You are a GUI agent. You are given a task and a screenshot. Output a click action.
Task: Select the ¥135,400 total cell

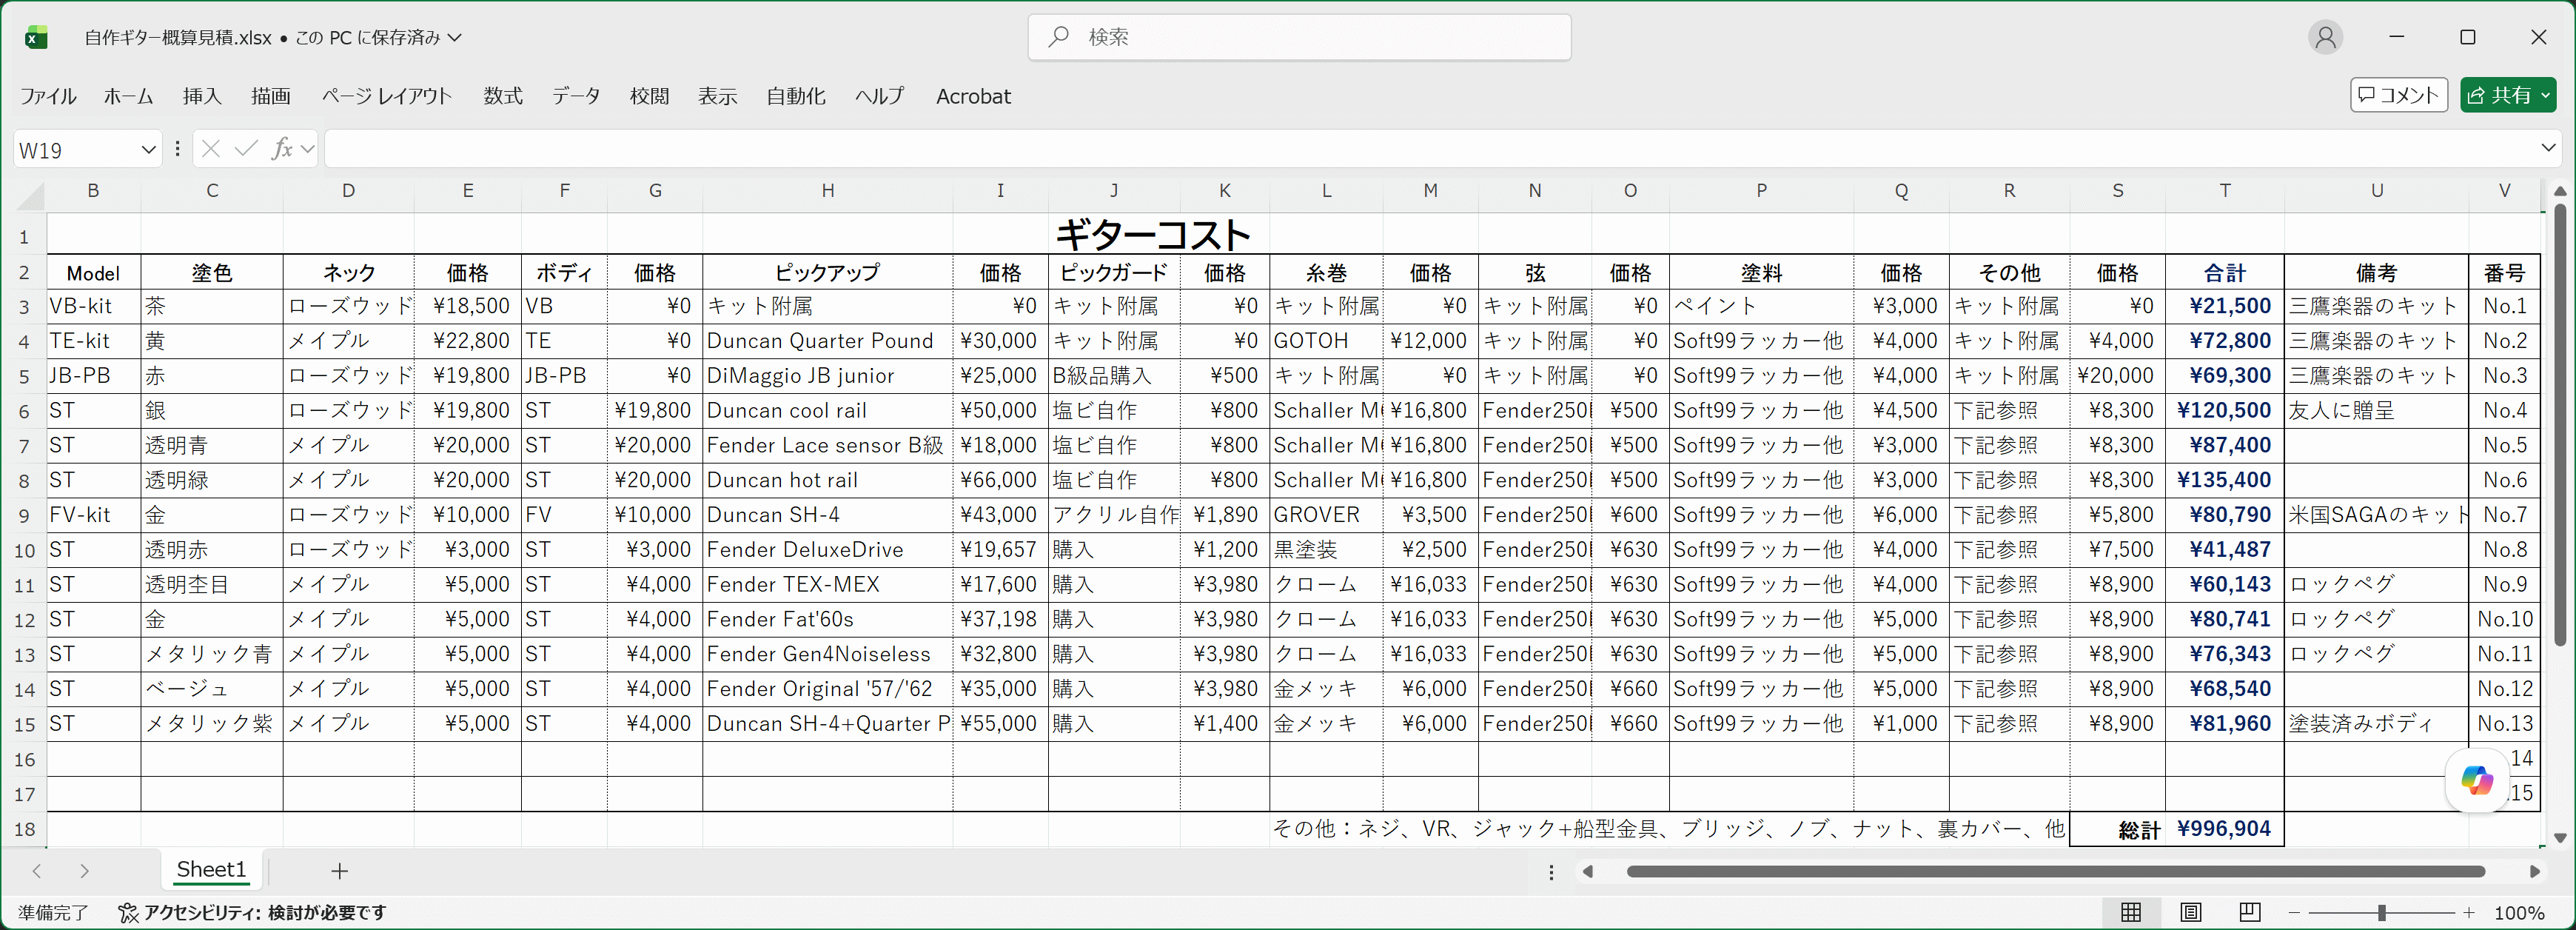coord(2224,480)
